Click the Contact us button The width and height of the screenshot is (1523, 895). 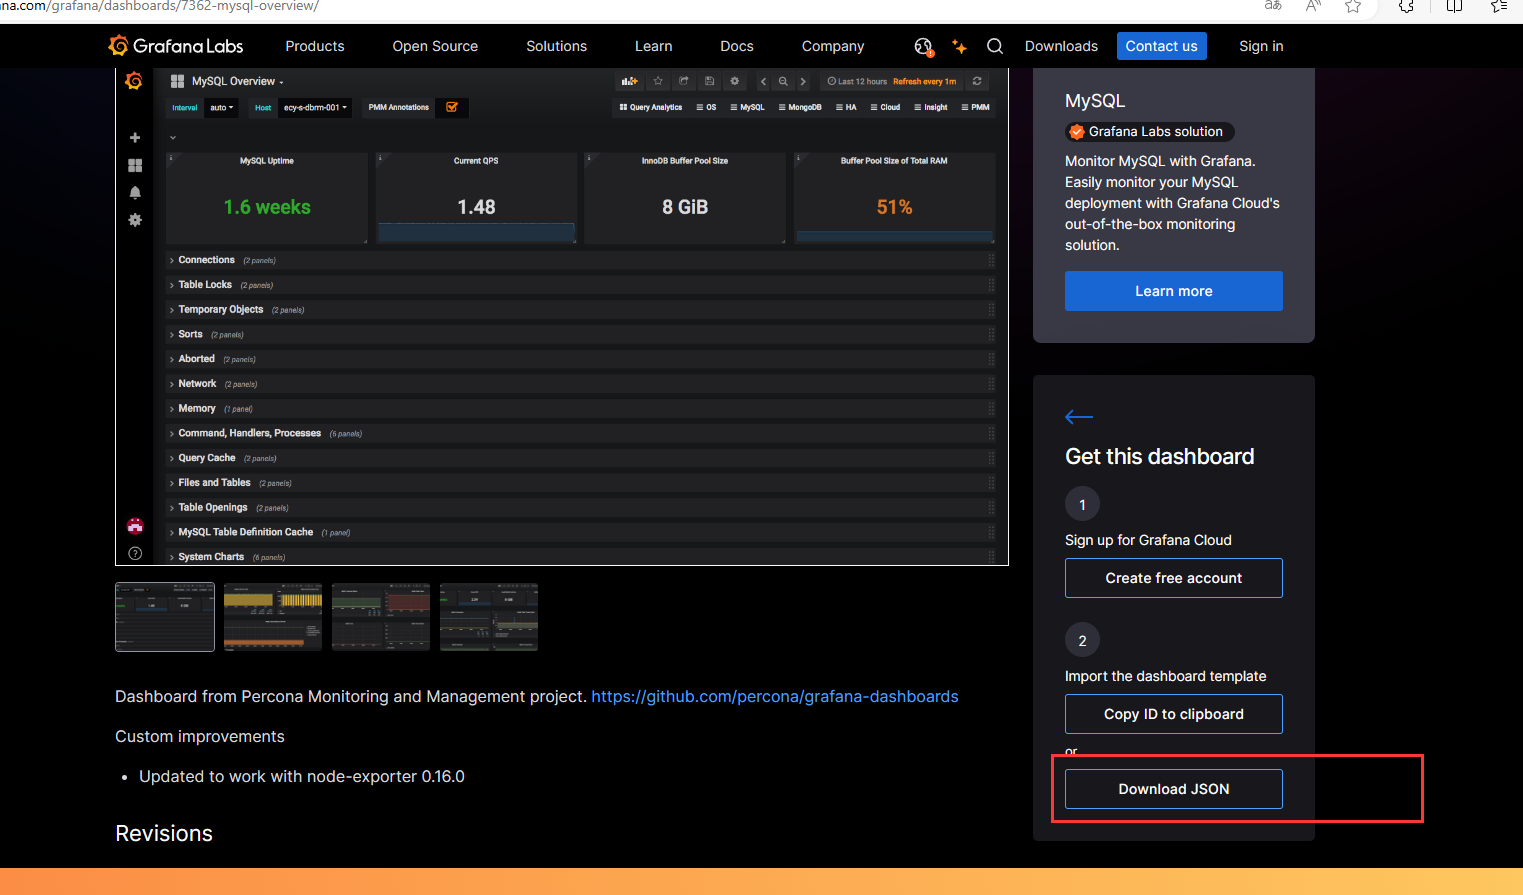pos(1162,46)
